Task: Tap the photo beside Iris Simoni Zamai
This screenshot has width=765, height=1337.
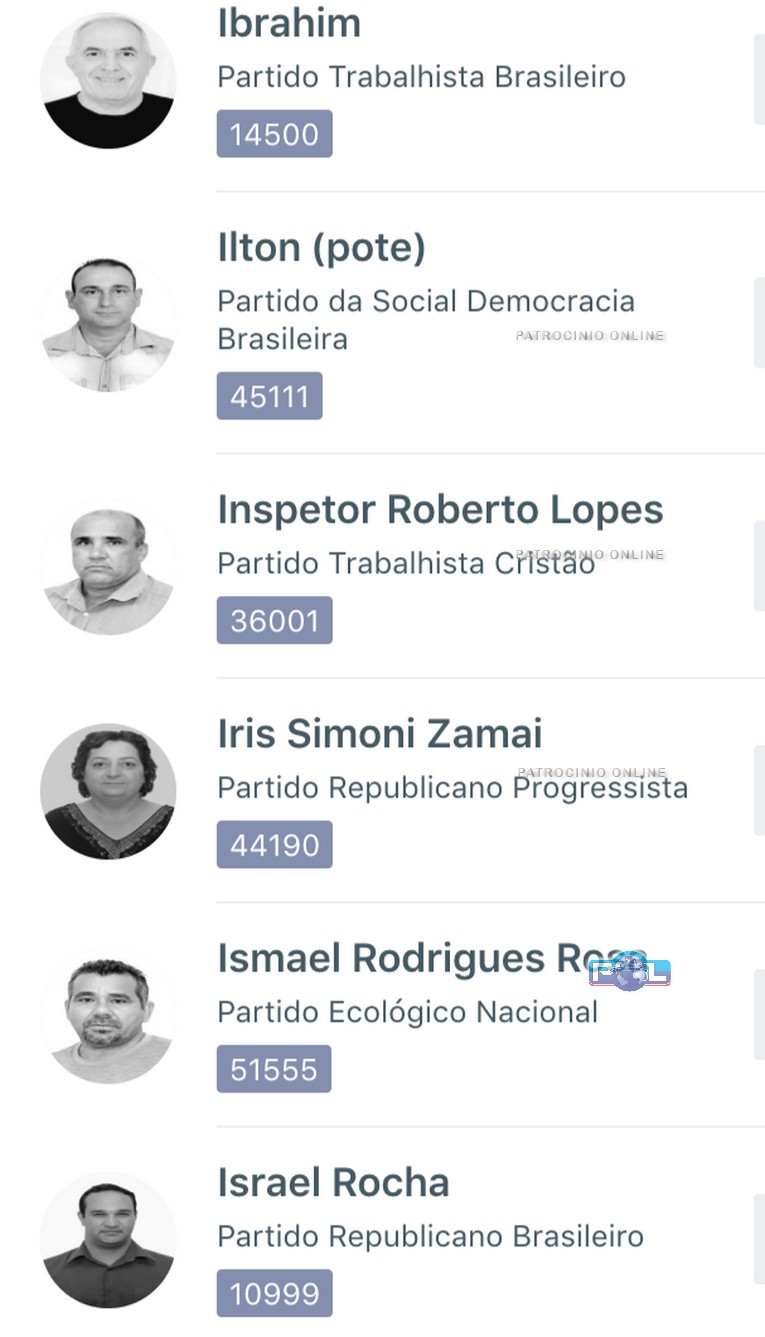Action: (108, 791)
